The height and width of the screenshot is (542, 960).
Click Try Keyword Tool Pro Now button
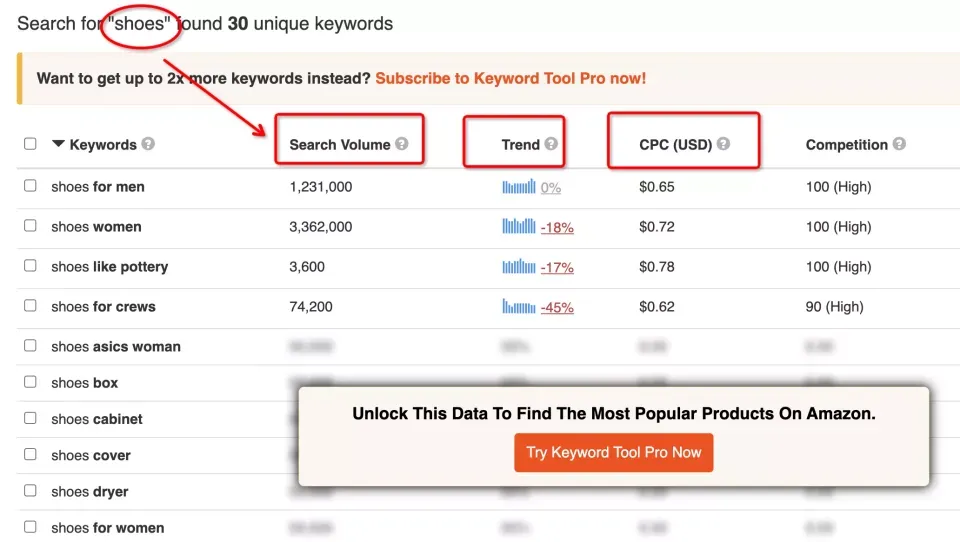click(613, 453)
